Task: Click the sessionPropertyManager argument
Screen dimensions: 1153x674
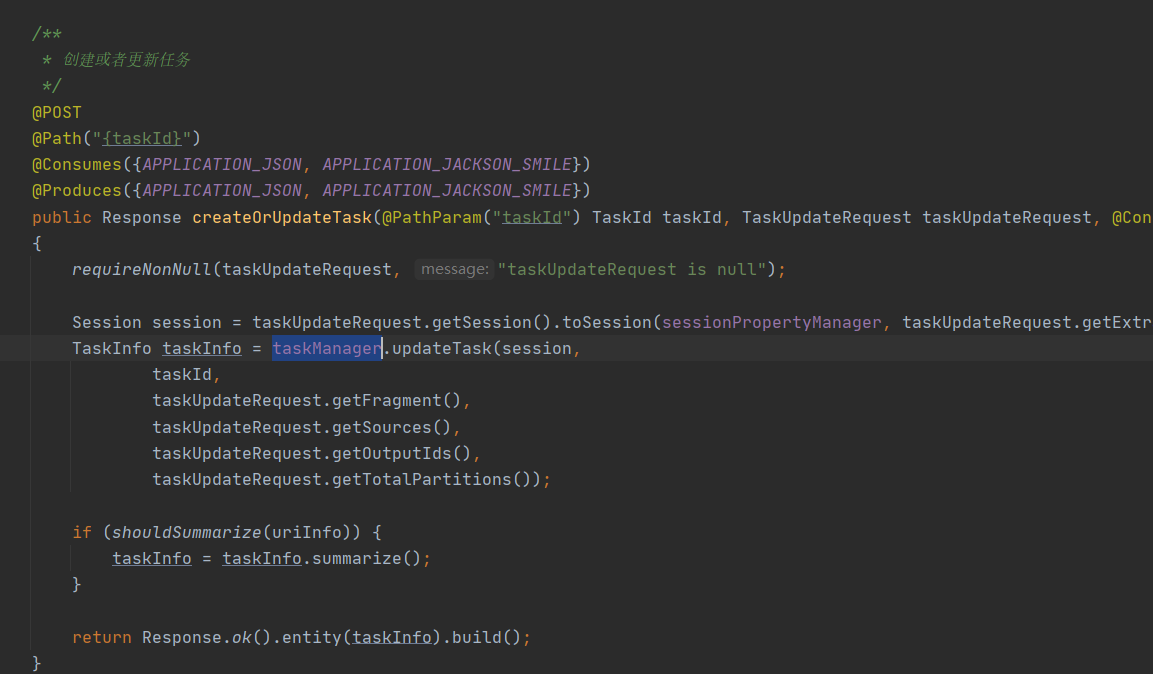Action: [772, 323]
